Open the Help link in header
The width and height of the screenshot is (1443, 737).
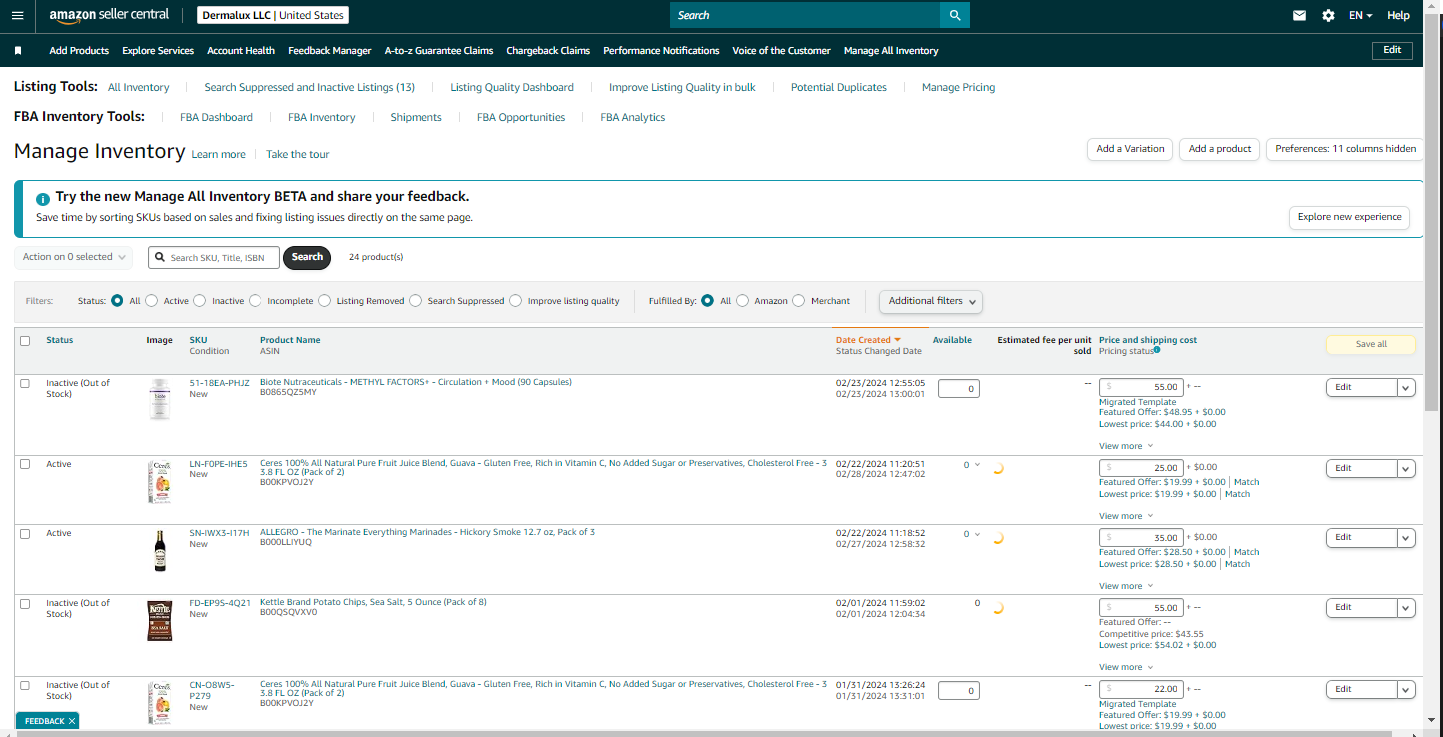pyautogui.click(x=1398, y=15)
